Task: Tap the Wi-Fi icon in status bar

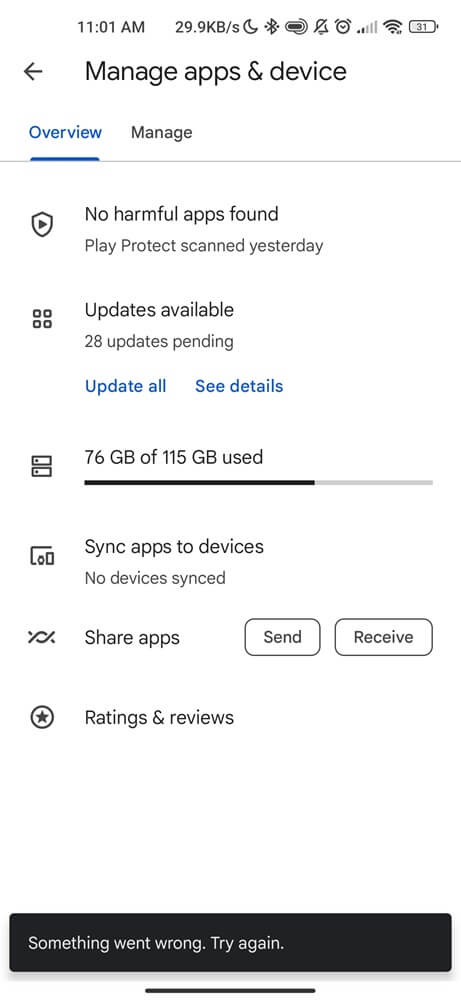Action: (393, 27)
